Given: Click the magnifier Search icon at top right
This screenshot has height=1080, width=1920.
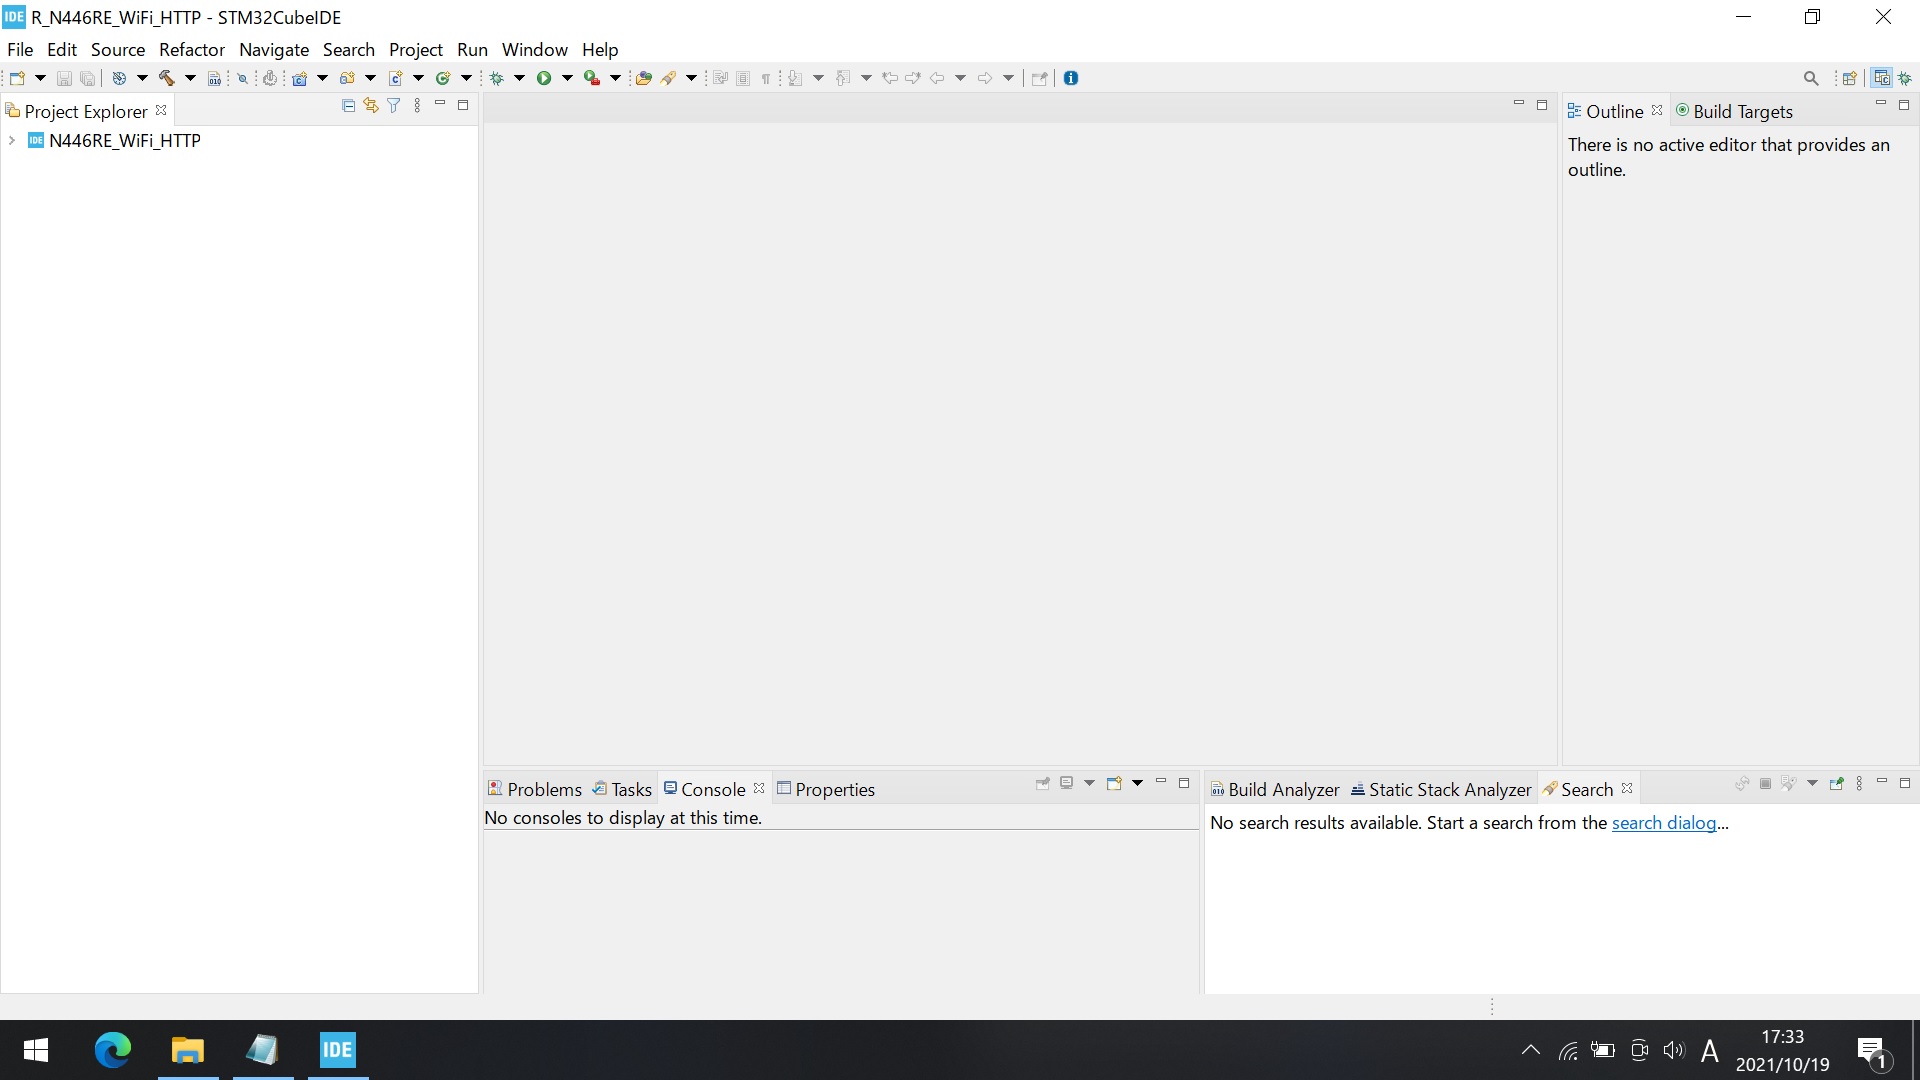Looking at the screenshot, I should (x=1811, y=78).
